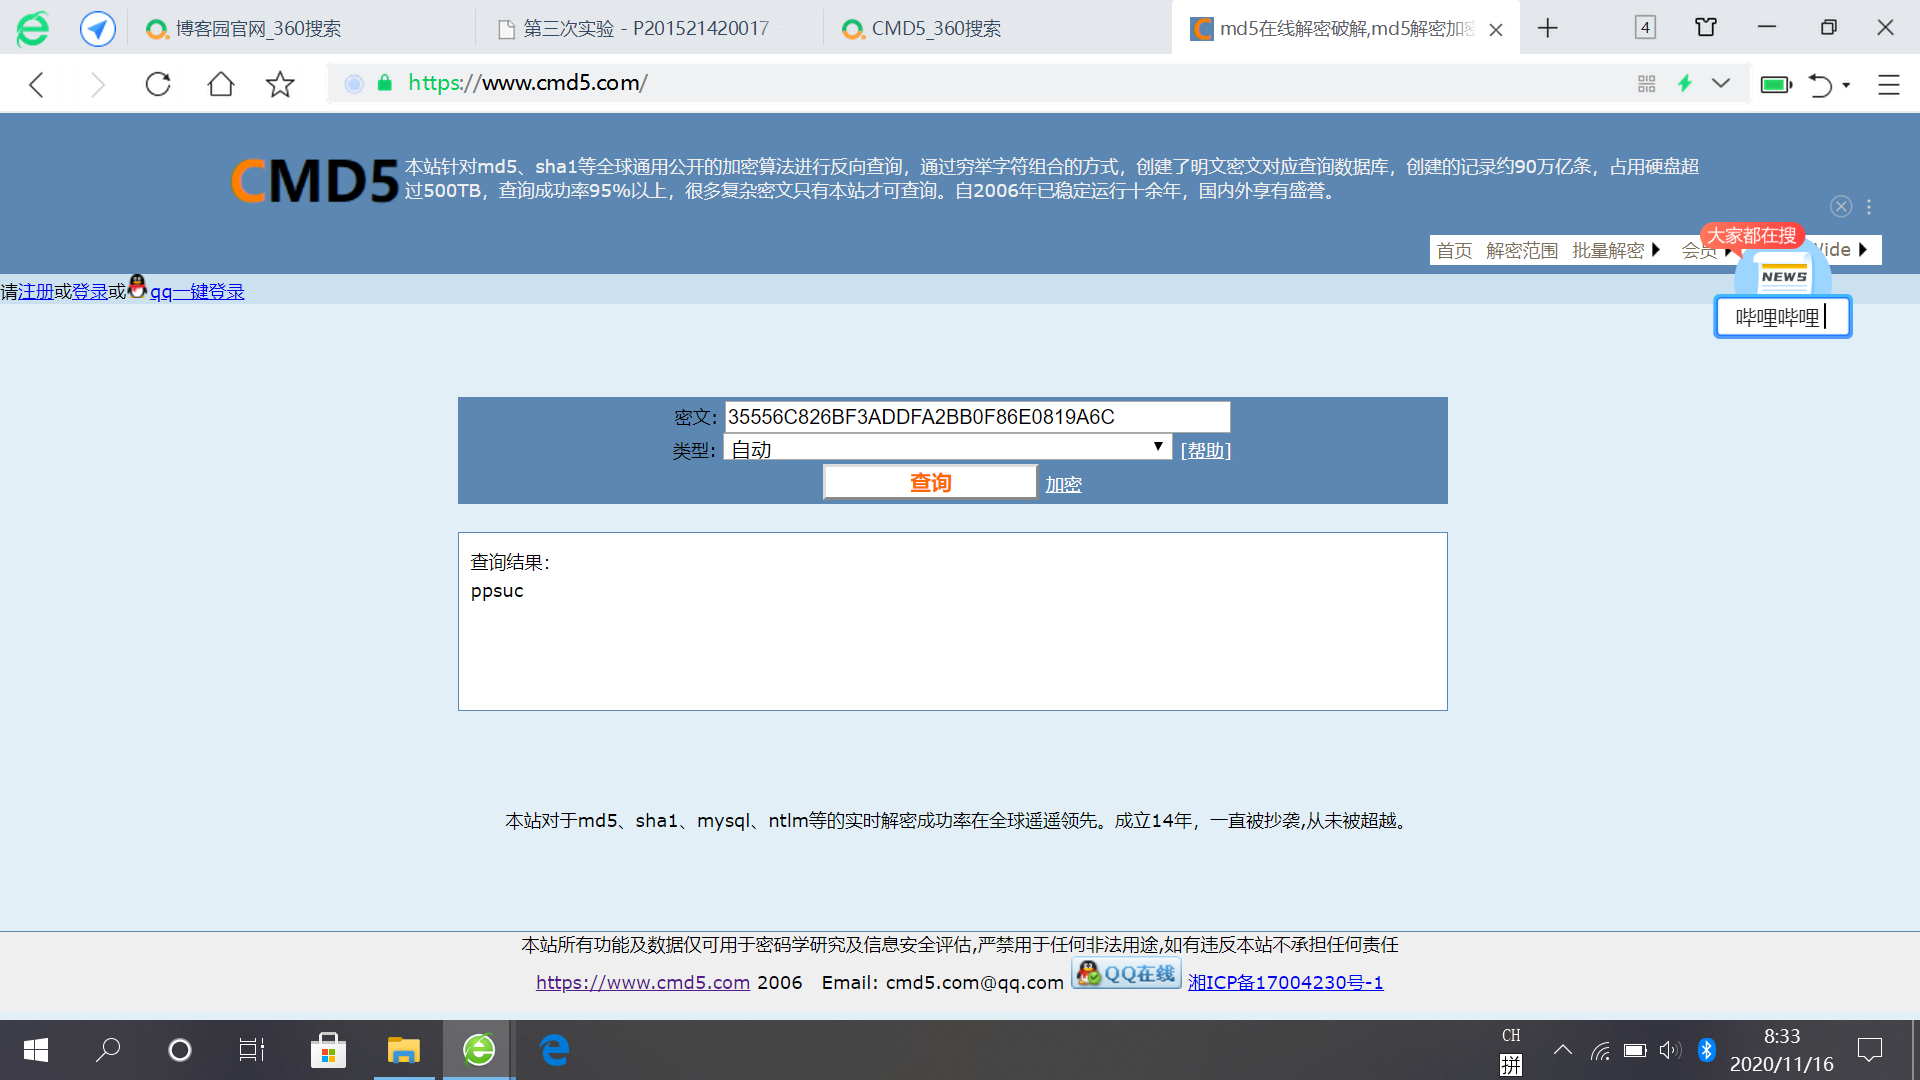Click the green lightning speed-mode icon

tap(1685, 84)
